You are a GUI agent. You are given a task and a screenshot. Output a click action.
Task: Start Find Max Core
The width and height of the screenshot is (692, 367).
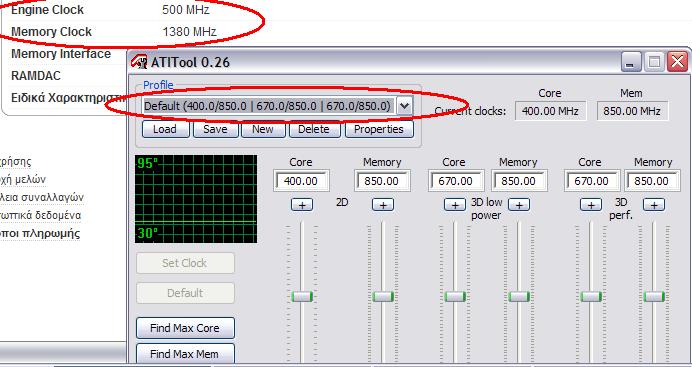(x=185, y=328)
